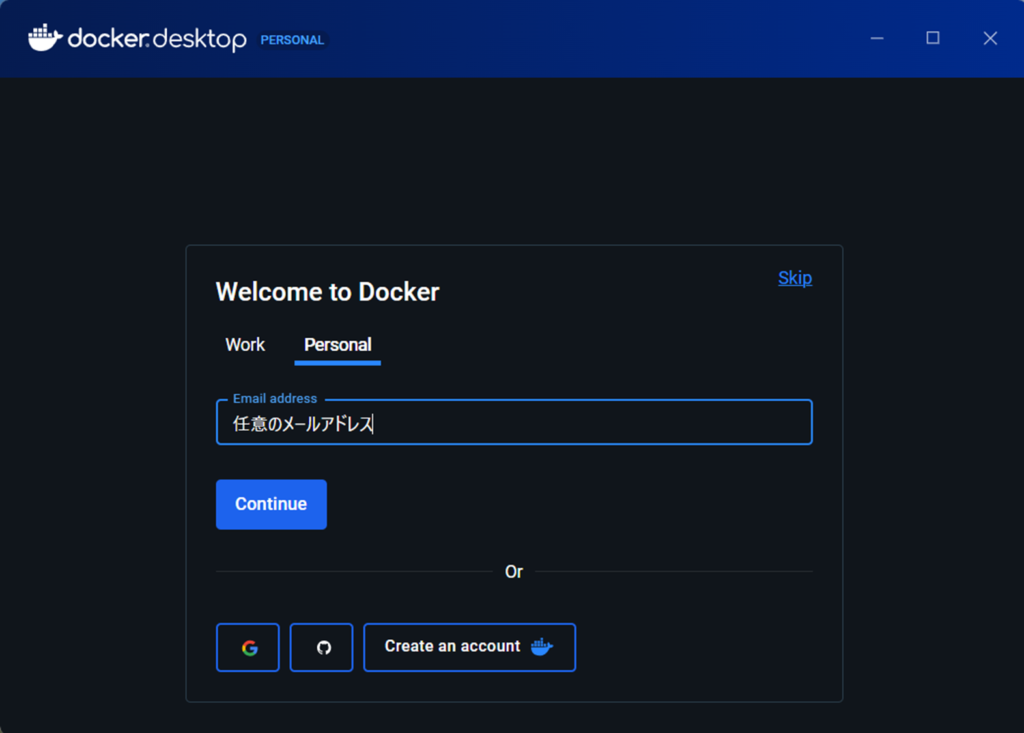Image resolution: width=1024 pixels, height=733 pixels.
Task: Skip sign-in using the Skip link
Action: point(795,278)
